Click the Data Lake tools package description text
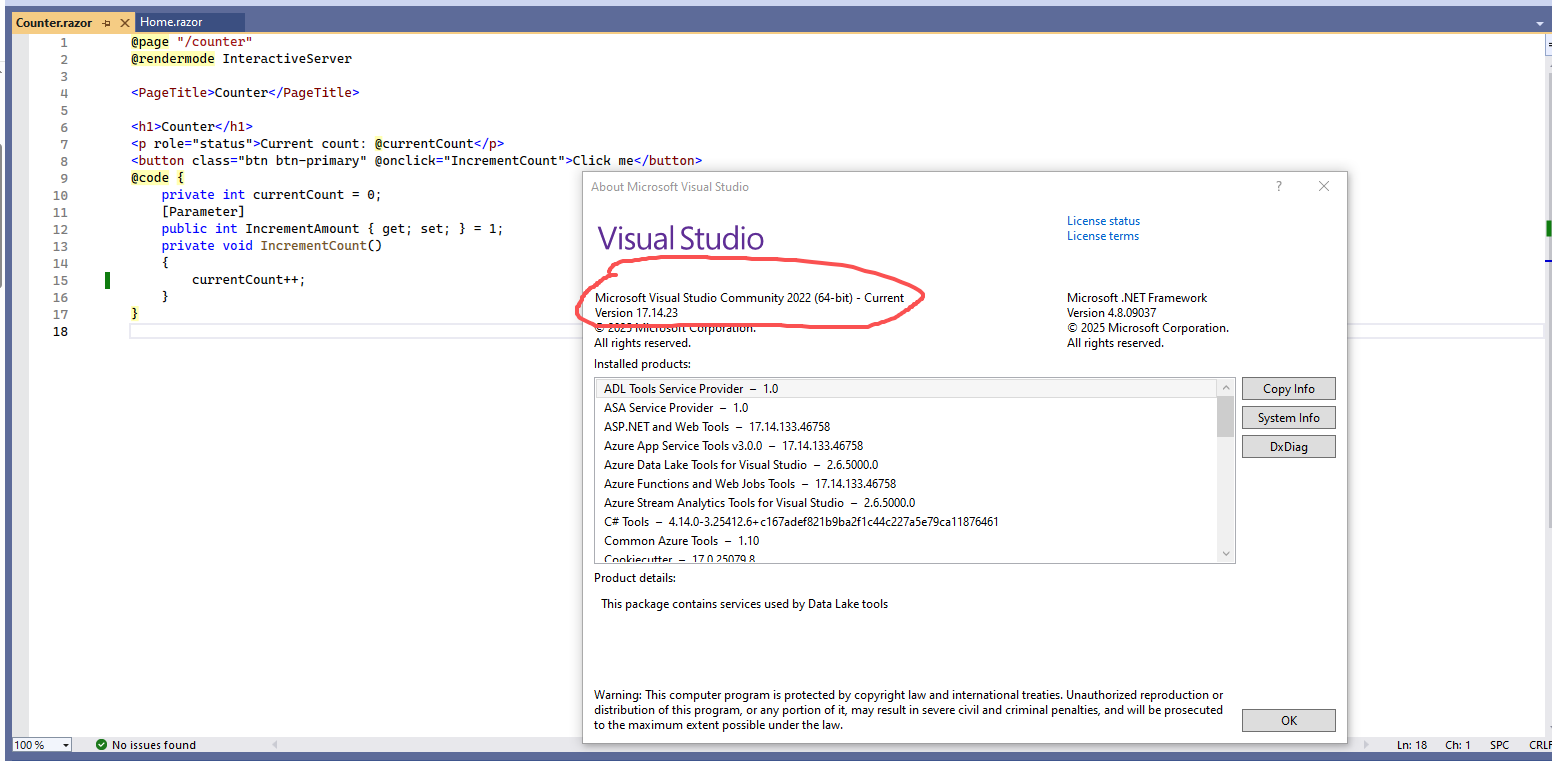The image size is (1552, 761). 744,604
